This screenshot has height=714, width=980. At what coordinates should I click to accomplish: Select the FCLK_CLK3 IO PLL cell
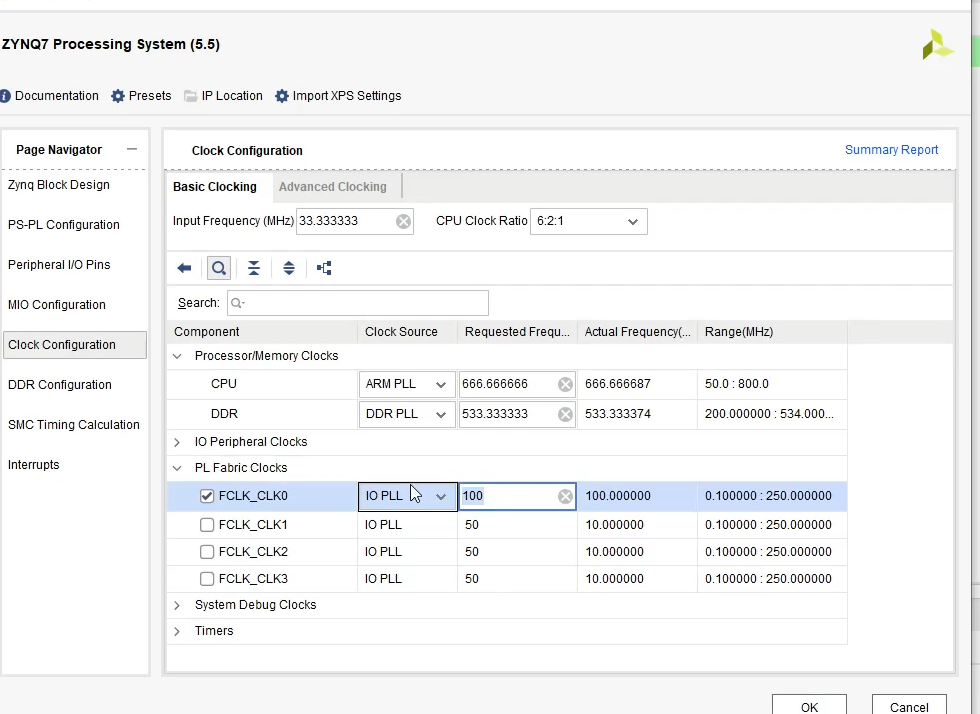tap(408, 579)
